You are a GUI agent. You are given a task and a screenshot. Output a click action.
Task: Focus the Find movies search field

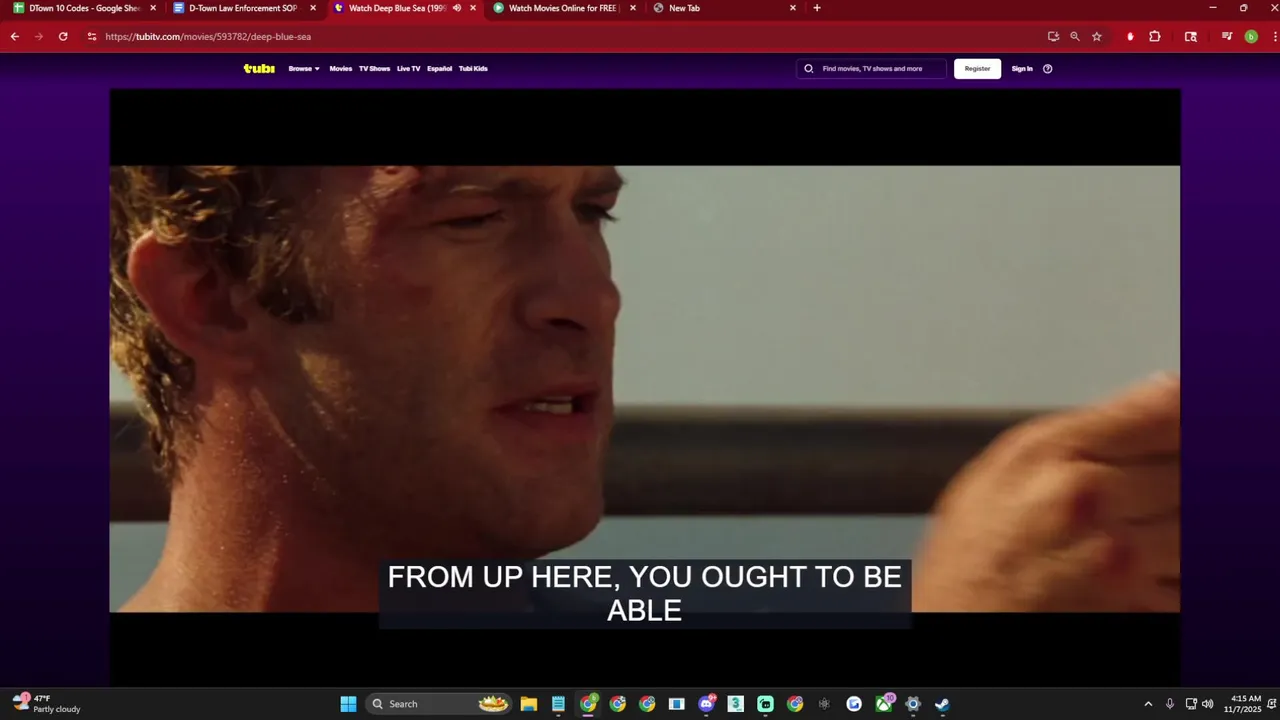pyautogui.click(x=871, y=69)
